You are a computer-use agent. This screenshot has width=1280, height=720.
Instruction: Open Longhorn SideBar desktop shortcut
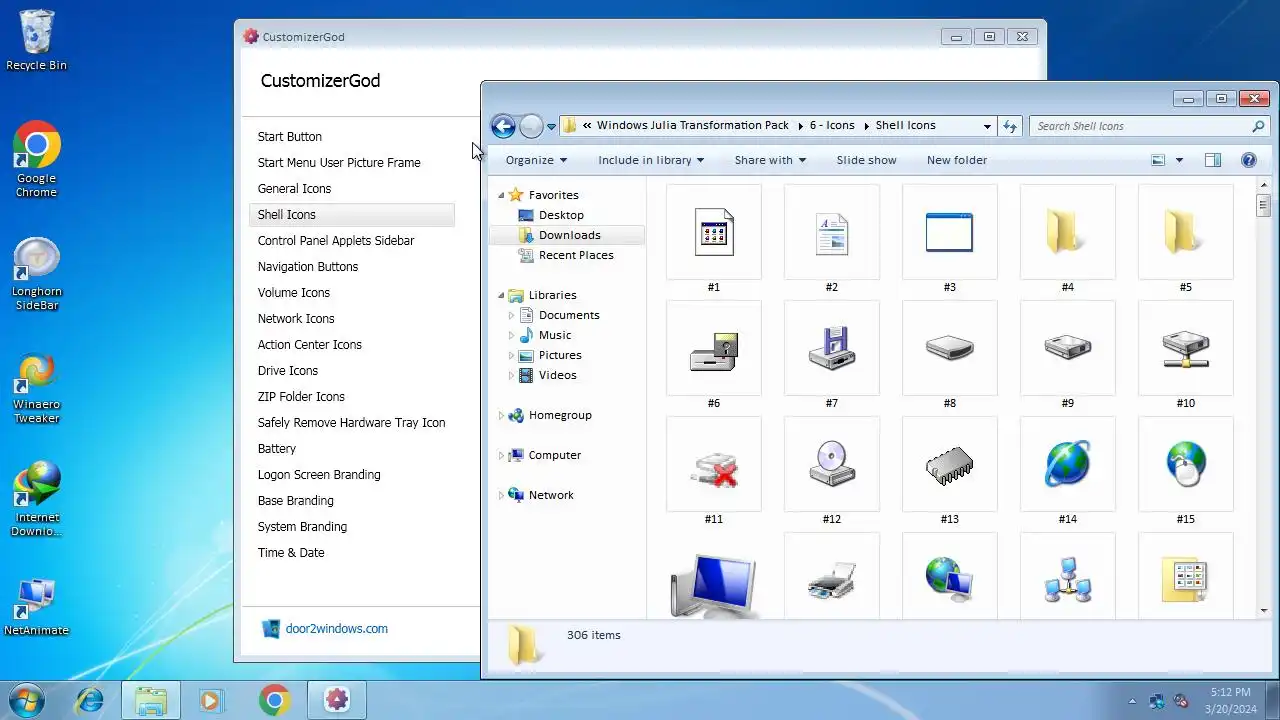click(x=36, y=274)
